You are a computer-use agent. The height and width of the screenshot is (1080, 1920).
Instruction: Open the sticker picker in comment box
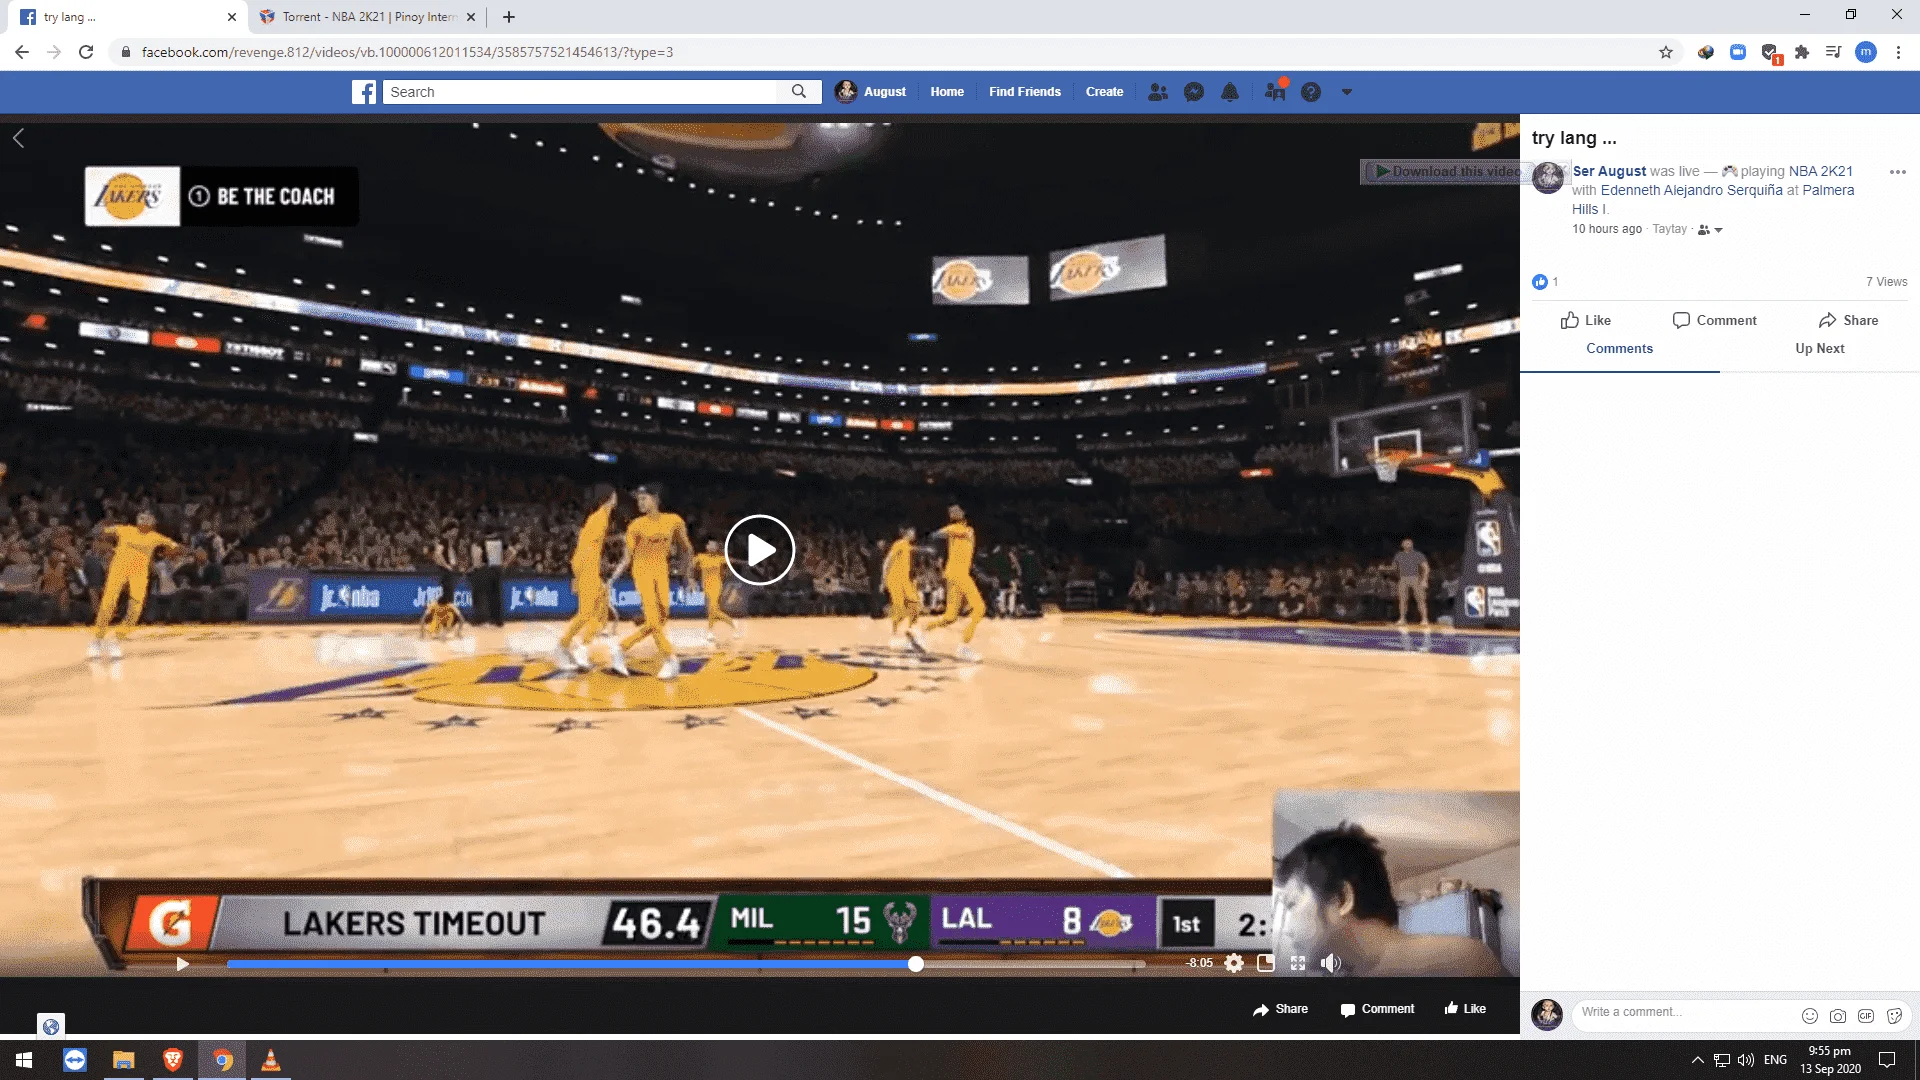click(1894, 1016)
